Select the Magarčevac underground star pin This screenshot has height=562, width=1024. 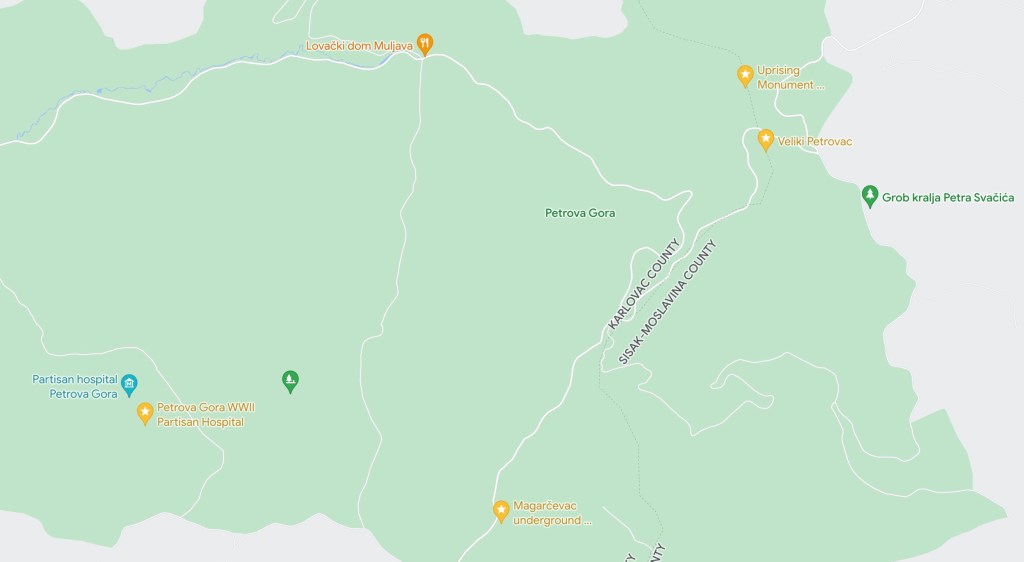[501, 511]
